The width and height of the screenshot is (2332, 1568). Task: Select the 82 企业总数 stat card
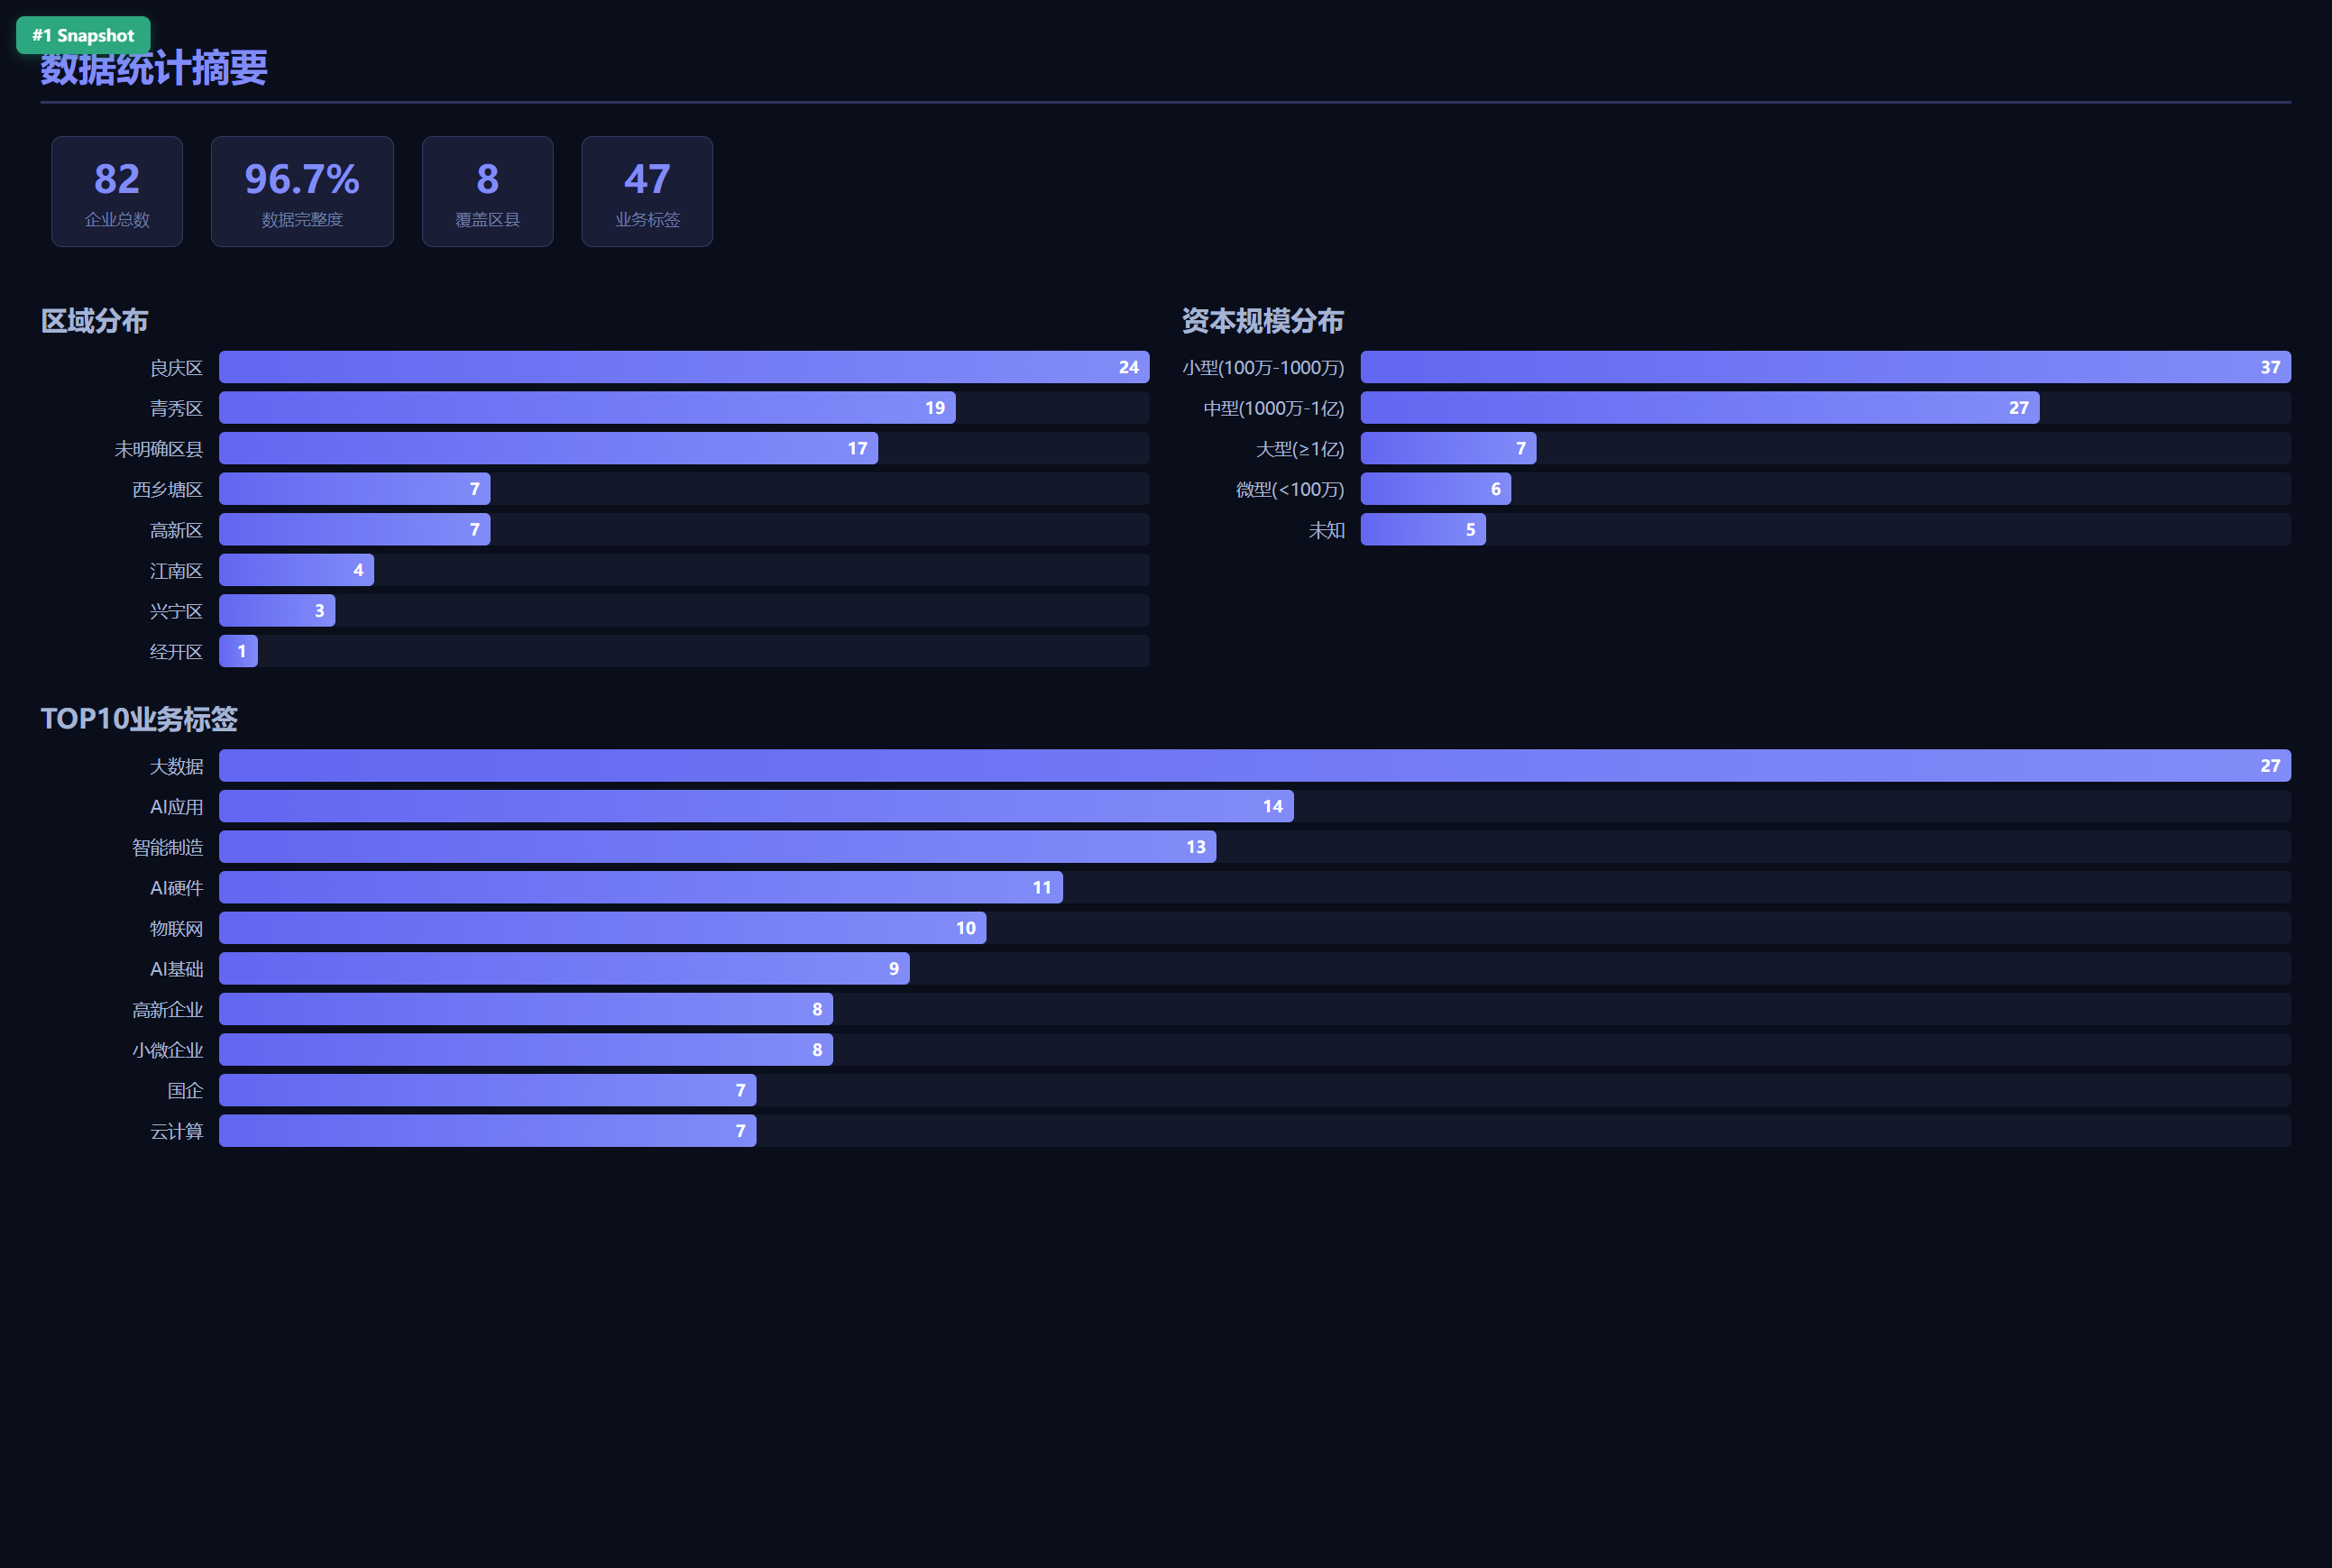[x=117, y=191]
